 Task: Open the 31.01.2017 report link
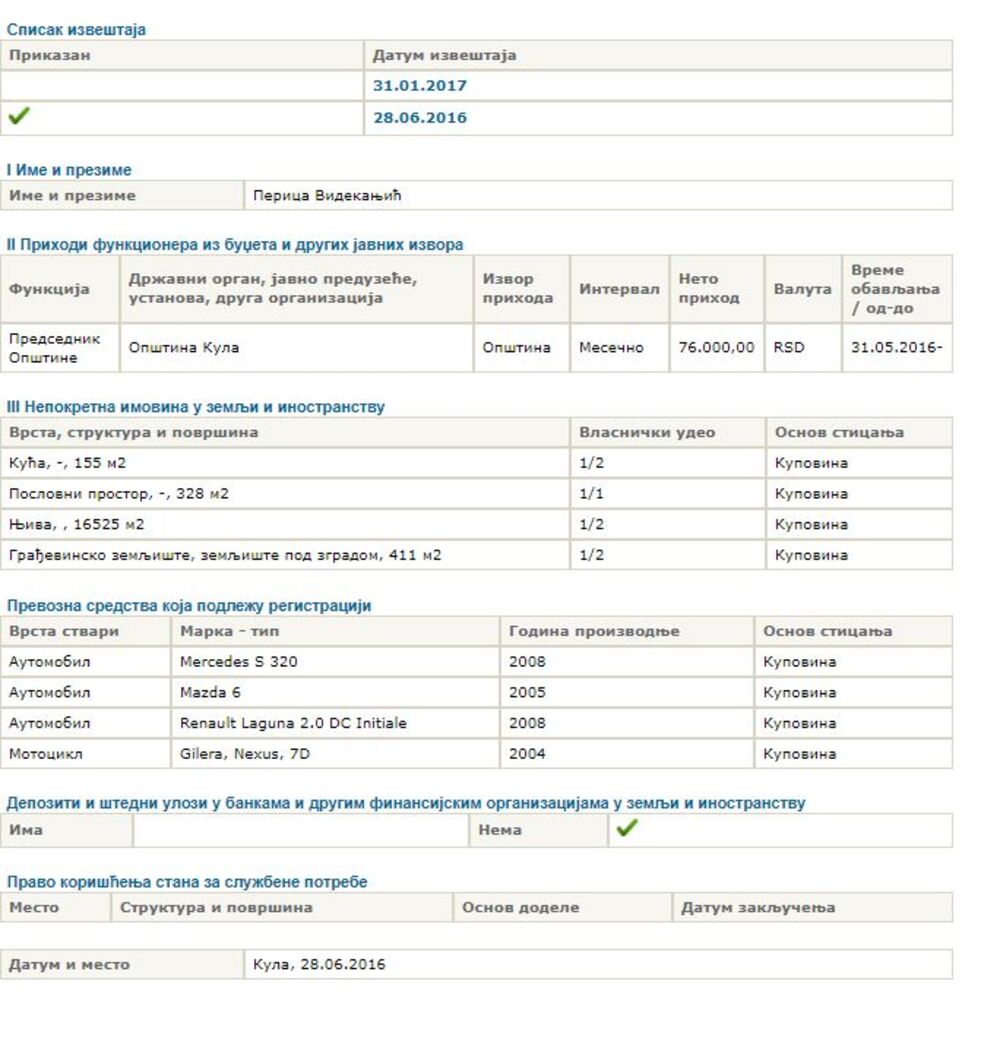419,86
